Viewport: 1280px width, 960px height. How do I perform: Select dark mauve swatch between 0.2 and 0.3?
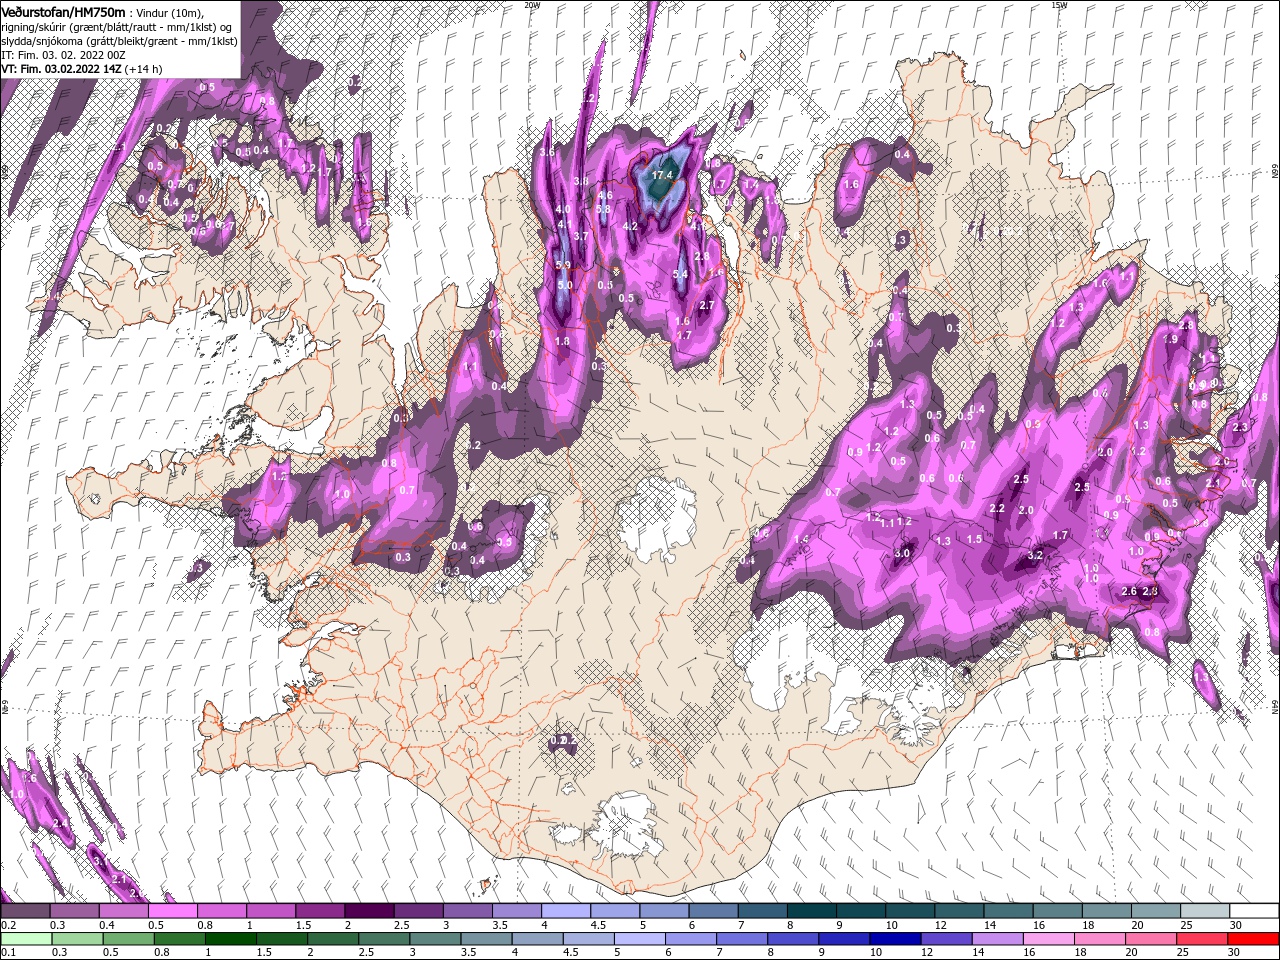click(x=25, y=911)
